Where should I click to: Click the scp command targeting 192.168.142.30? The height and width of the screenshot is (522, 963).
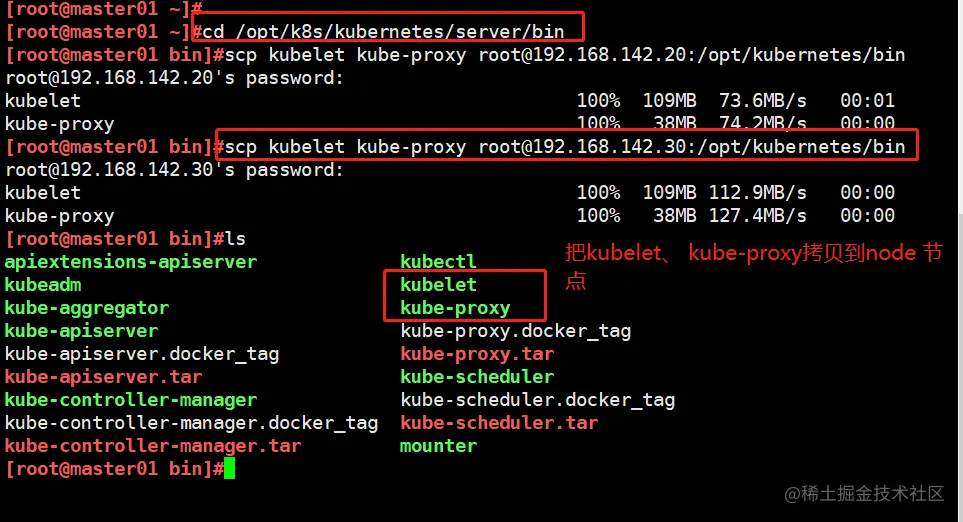tap(565, 147)
